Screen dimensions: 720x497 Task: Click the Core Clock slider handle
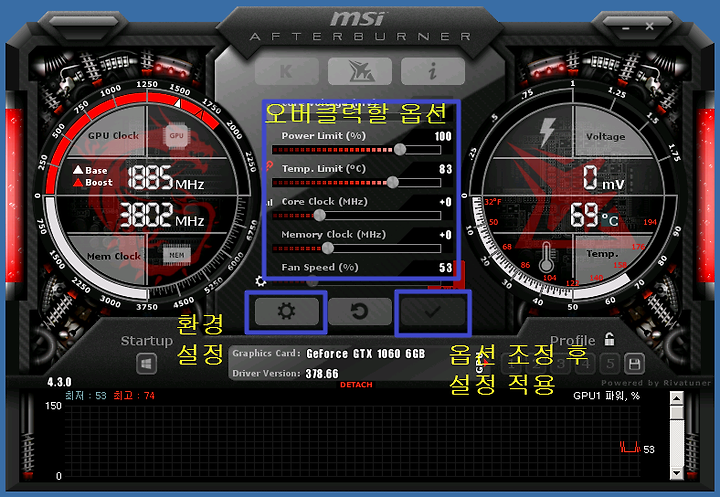(319, 215)
